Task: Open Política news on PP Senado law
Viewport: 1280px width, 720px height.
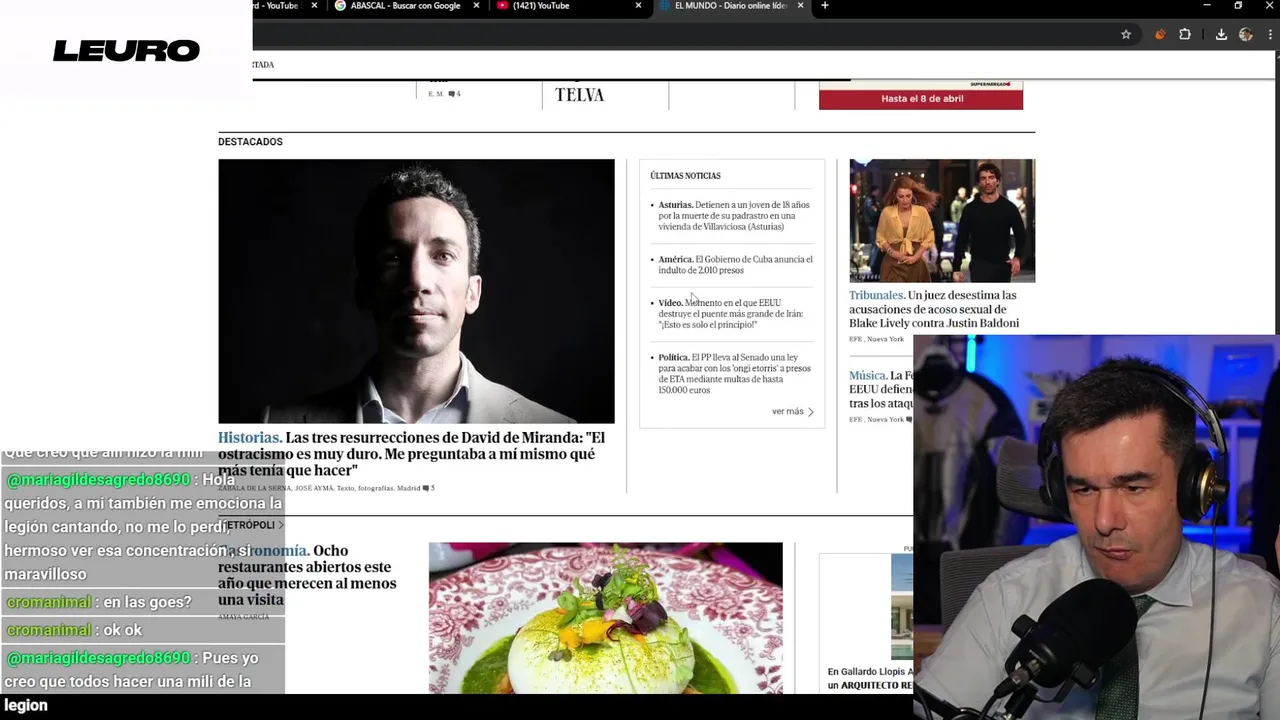Action: tap(733, 373)
